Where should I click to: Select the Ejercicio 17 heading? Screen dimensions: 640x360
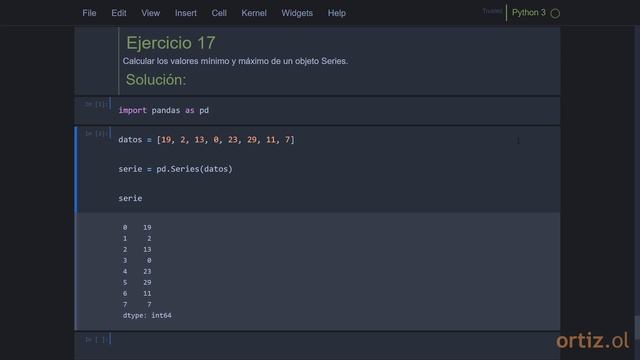pos(171,43)
